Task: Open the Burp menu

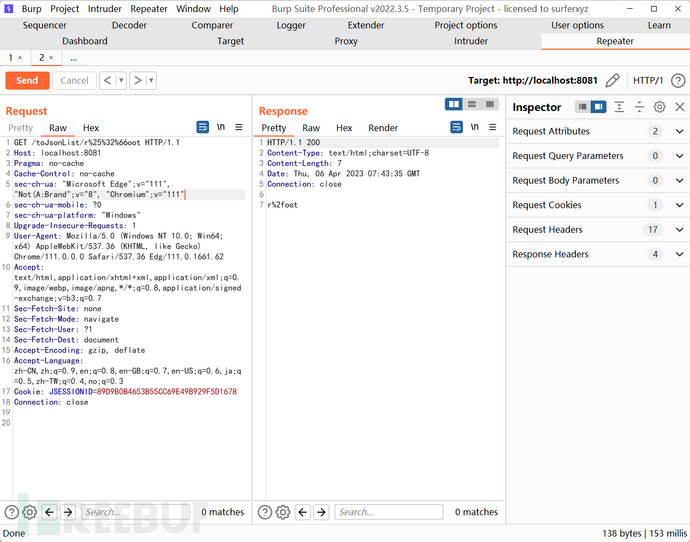Action: (32, 9)
